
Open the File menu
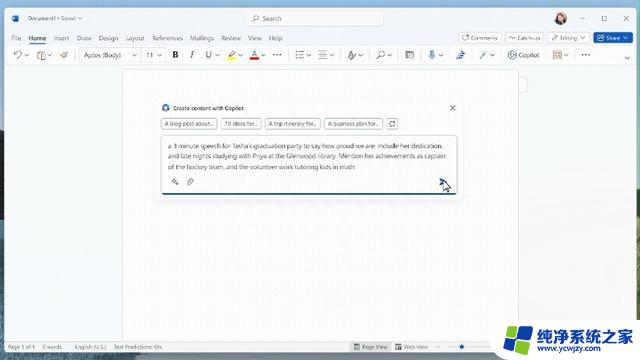pos(16,38)
